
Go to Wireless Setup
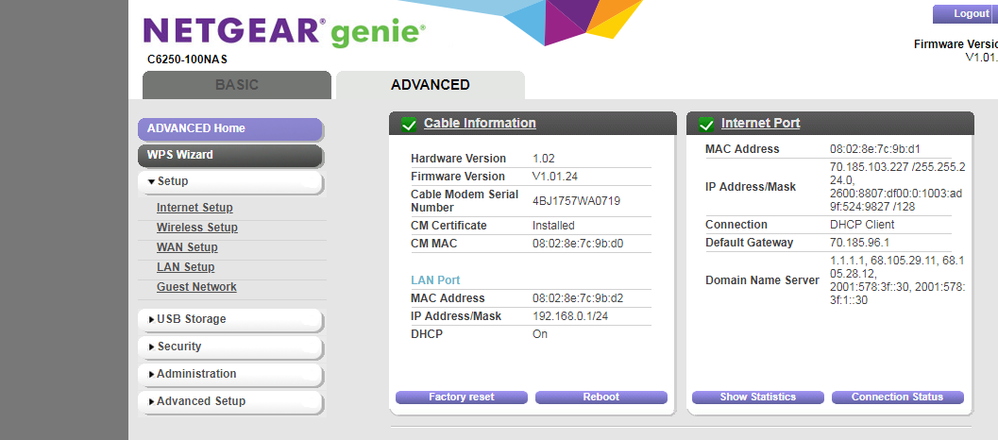pos(197,228)
